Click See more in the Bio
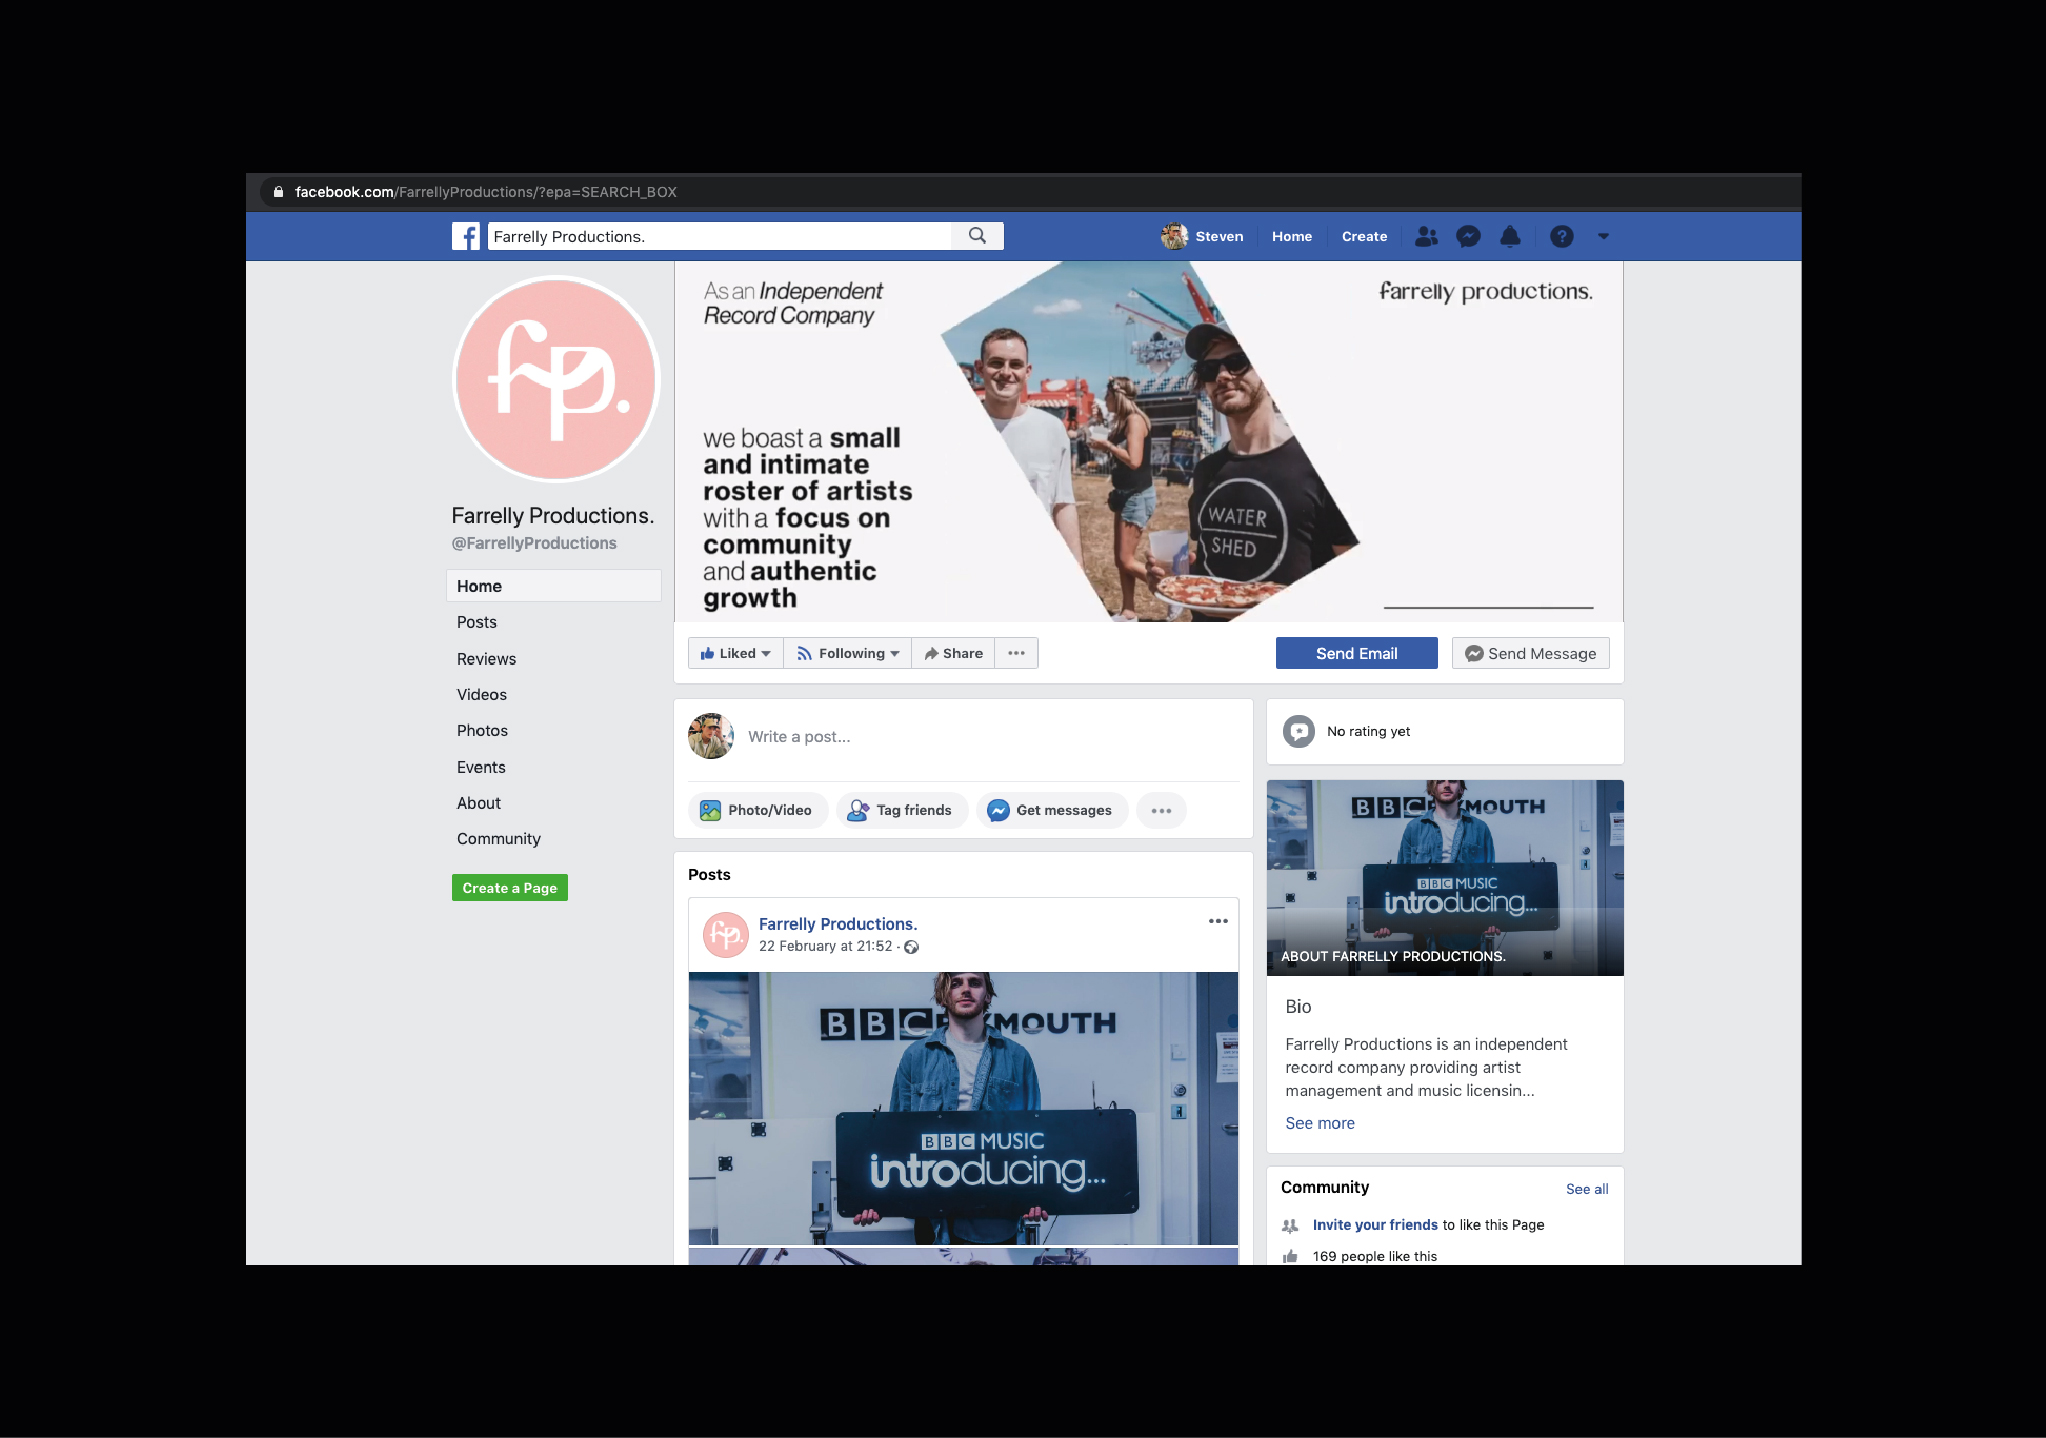 (x=1320, y=1123)
